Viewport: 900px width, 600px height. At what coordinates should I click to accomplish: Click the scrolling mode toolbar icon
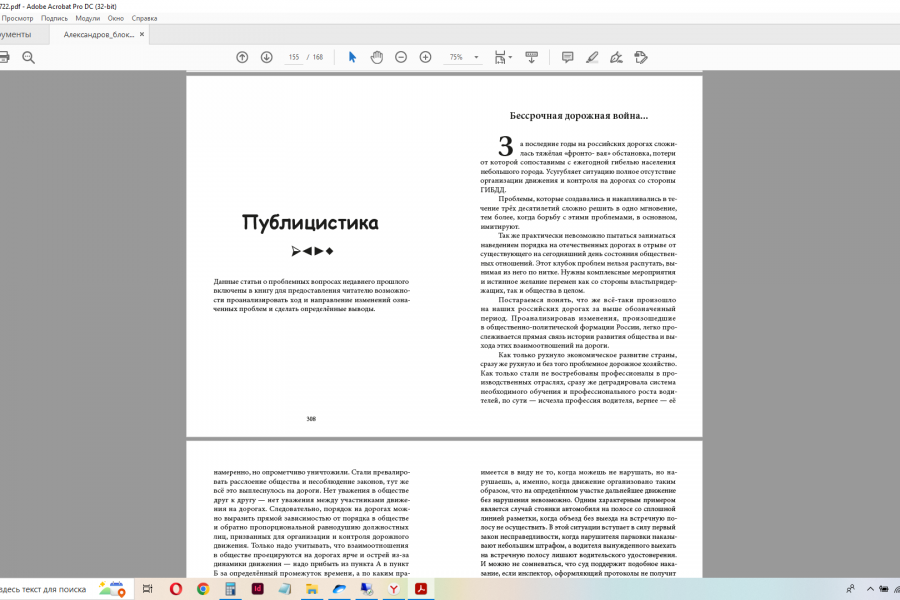[x=531, y=57]
